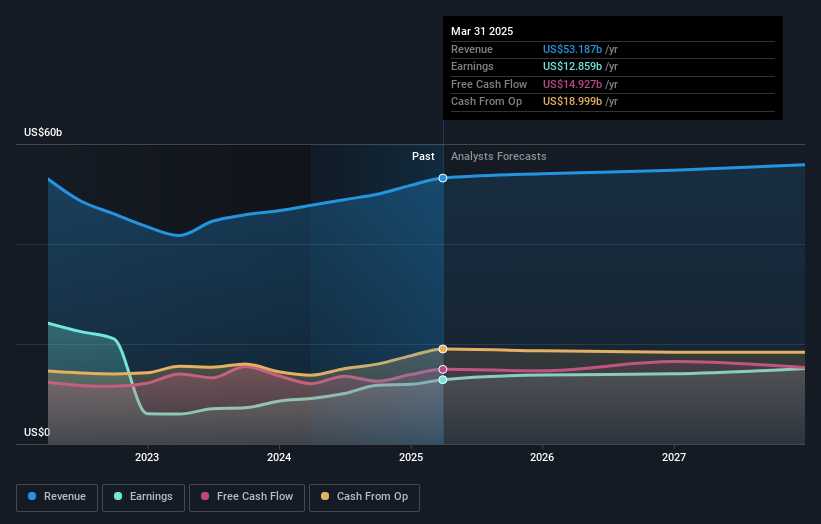Image resolution: width=821 pixels, height=524 pixels.
Task: Click the 2025 x-axis year label
Action: tap(410, 457)
